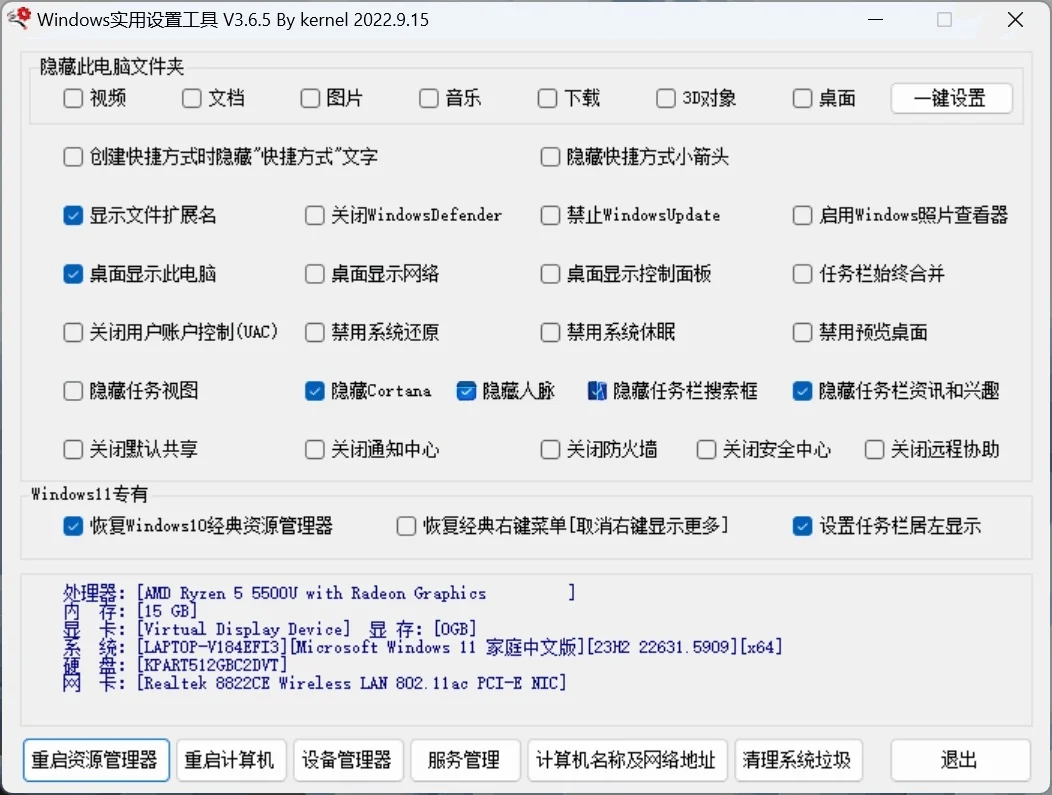Image resolution: width=1052 pixels, height=795 pixels.
Task: Enable 关闭WindowsDefender checkbox
Action: tap(315, 215)
